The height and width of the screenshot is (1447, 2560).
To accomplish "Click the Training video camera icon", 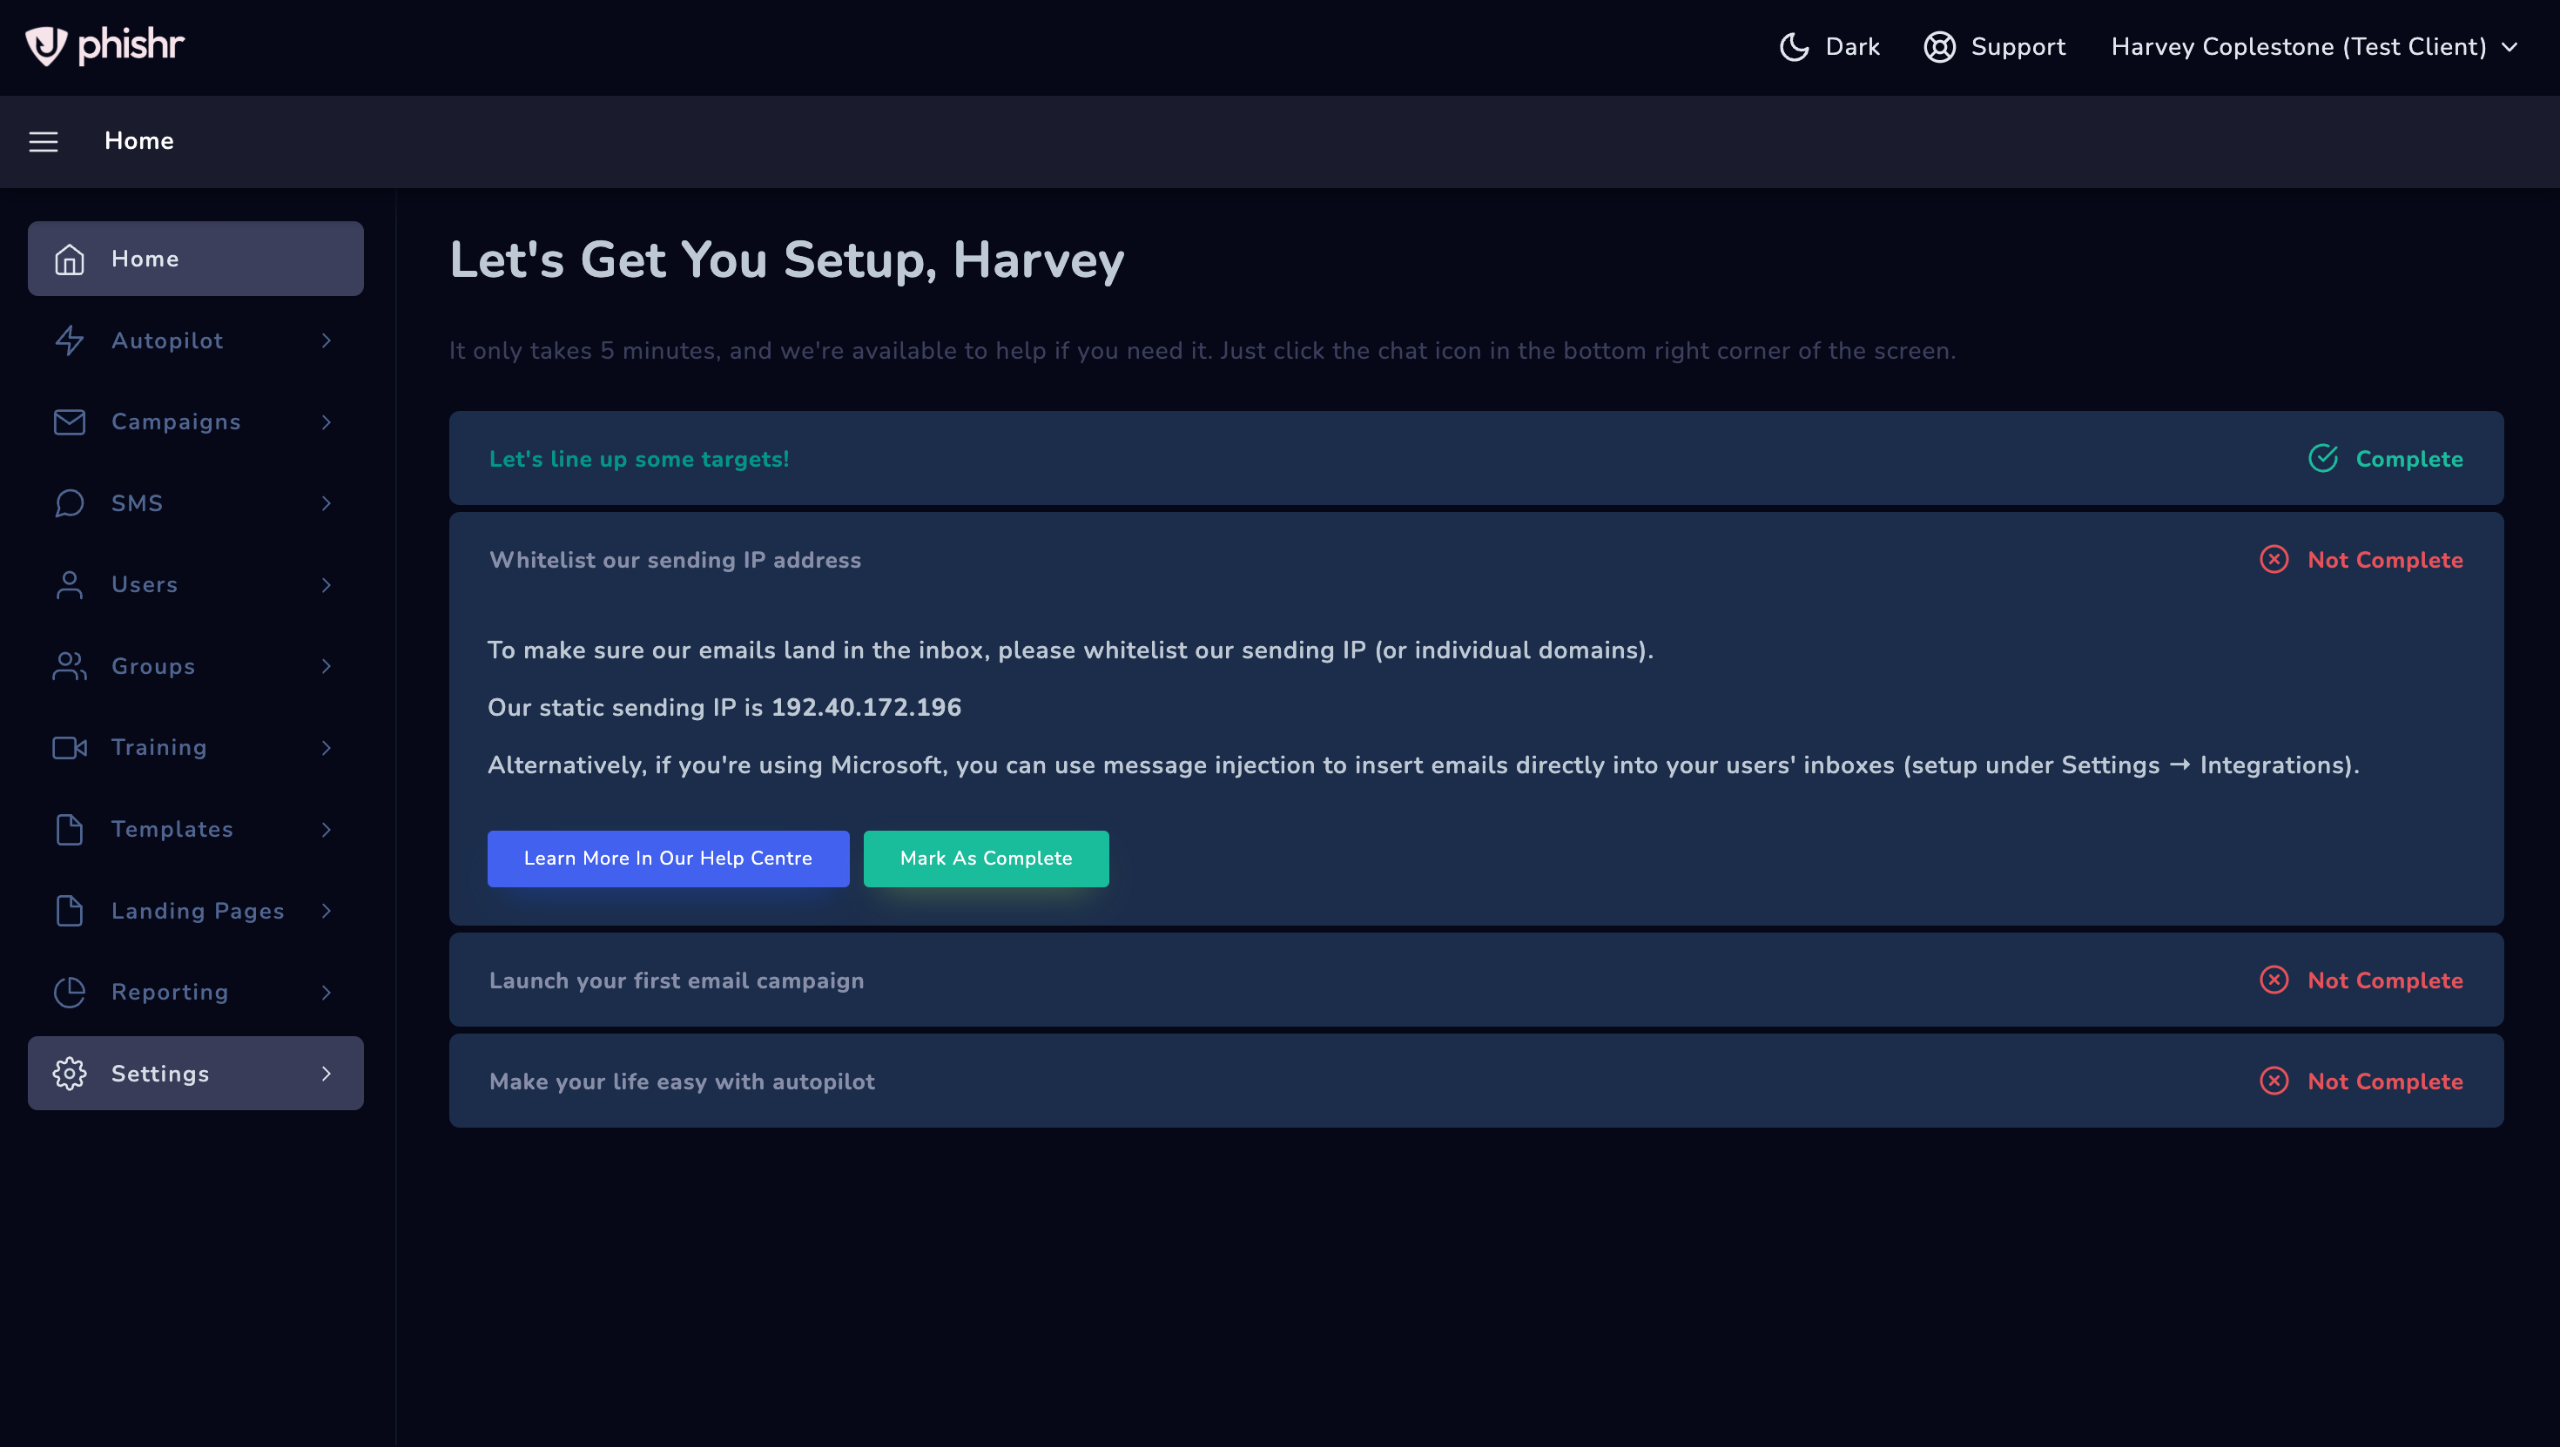I will (69, 747).
